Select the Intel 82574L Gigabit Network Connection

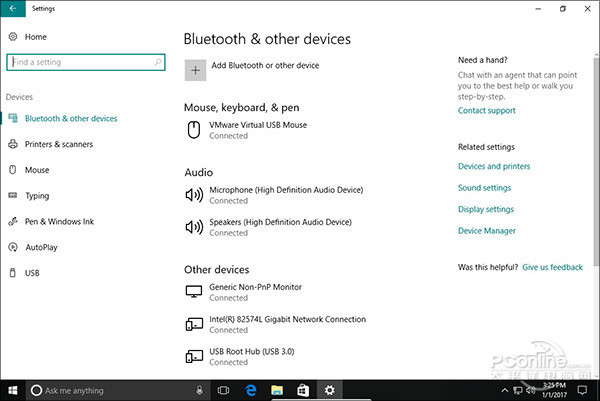point(287,324)
